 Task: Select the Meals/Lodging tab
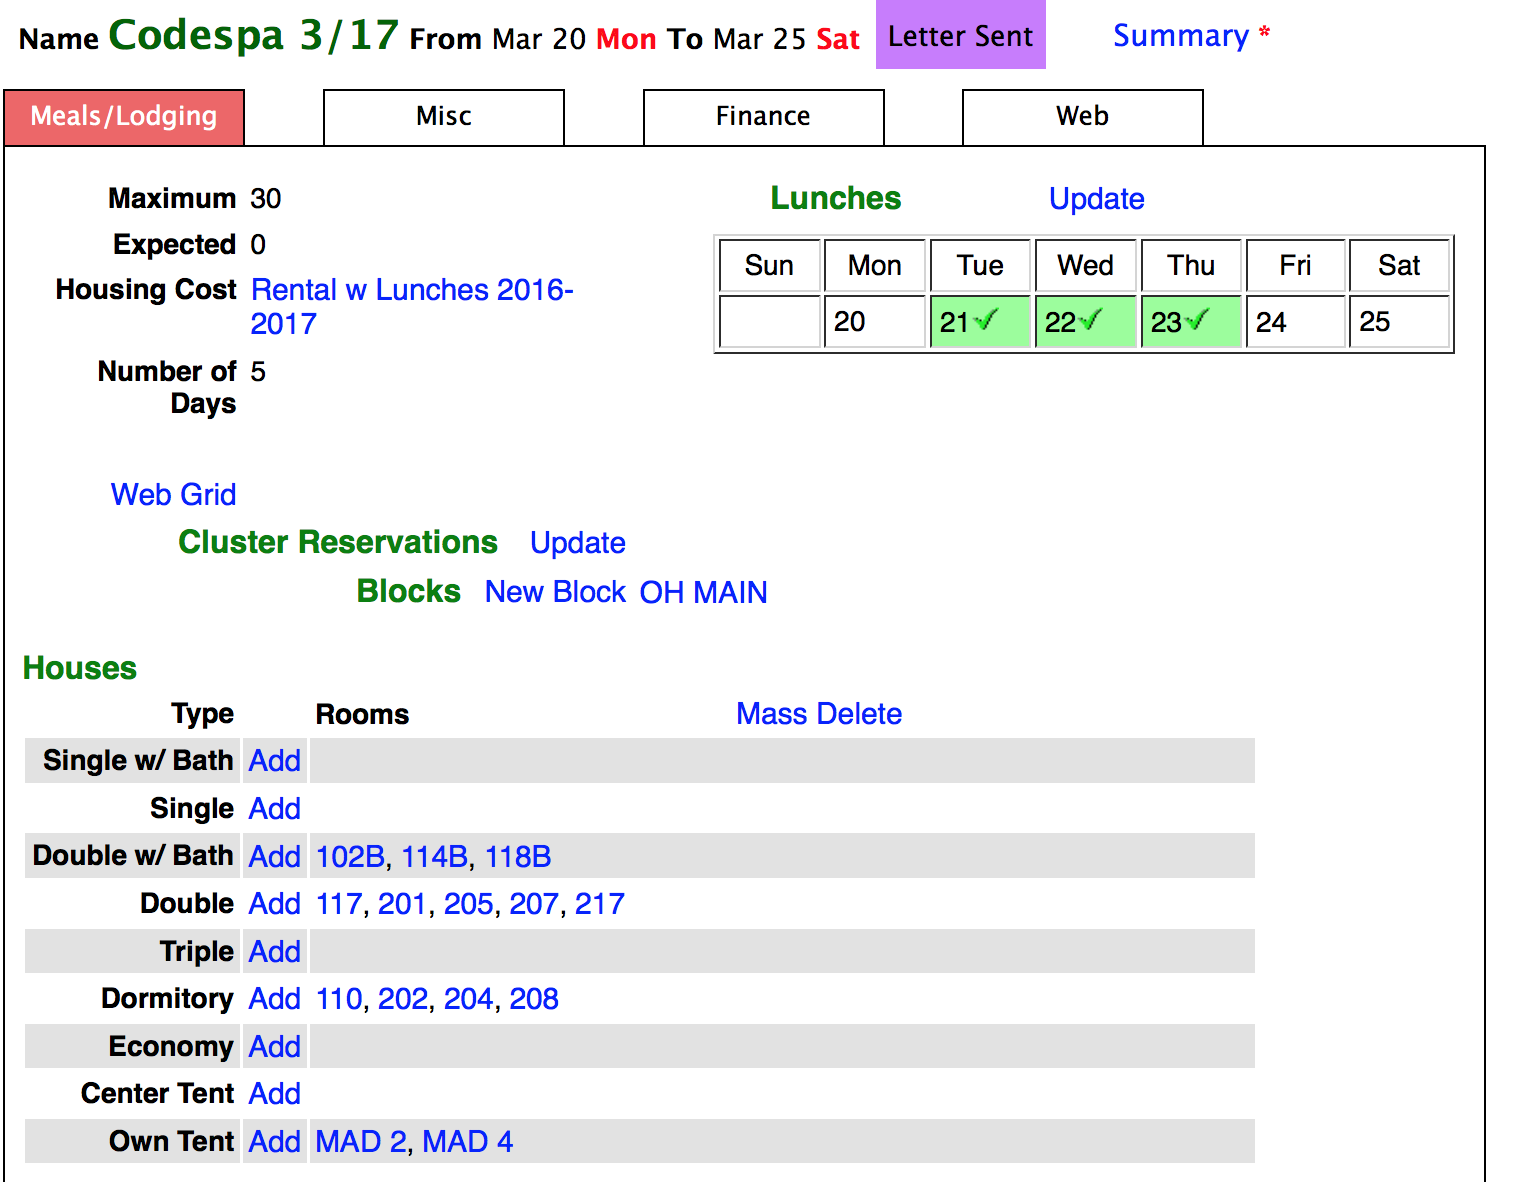pyautogui.click(x=124, y=117)
